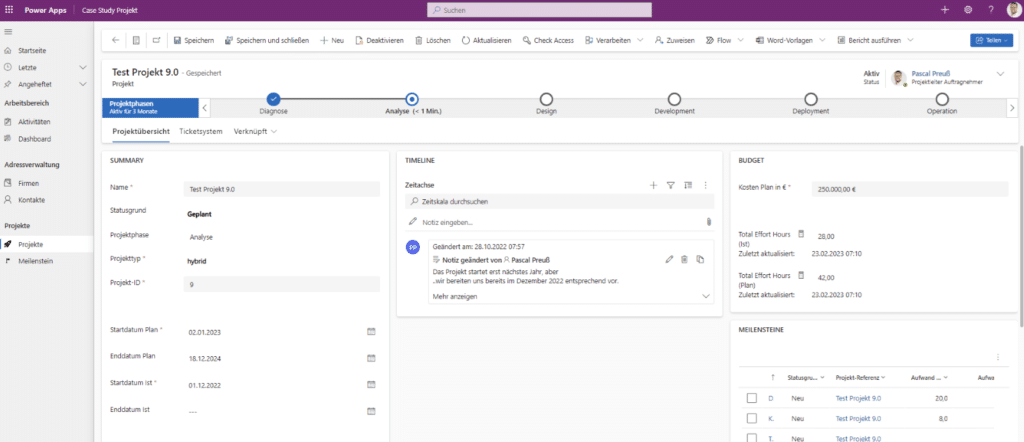
Task: Open the settings gear in top bar
Action: [968, 10]
